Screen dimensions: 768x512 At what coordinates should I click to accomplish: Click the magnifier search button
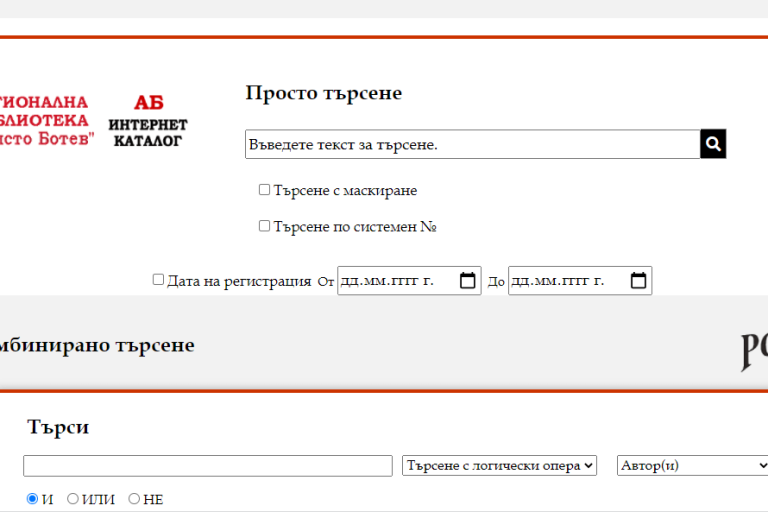point(713,144)
